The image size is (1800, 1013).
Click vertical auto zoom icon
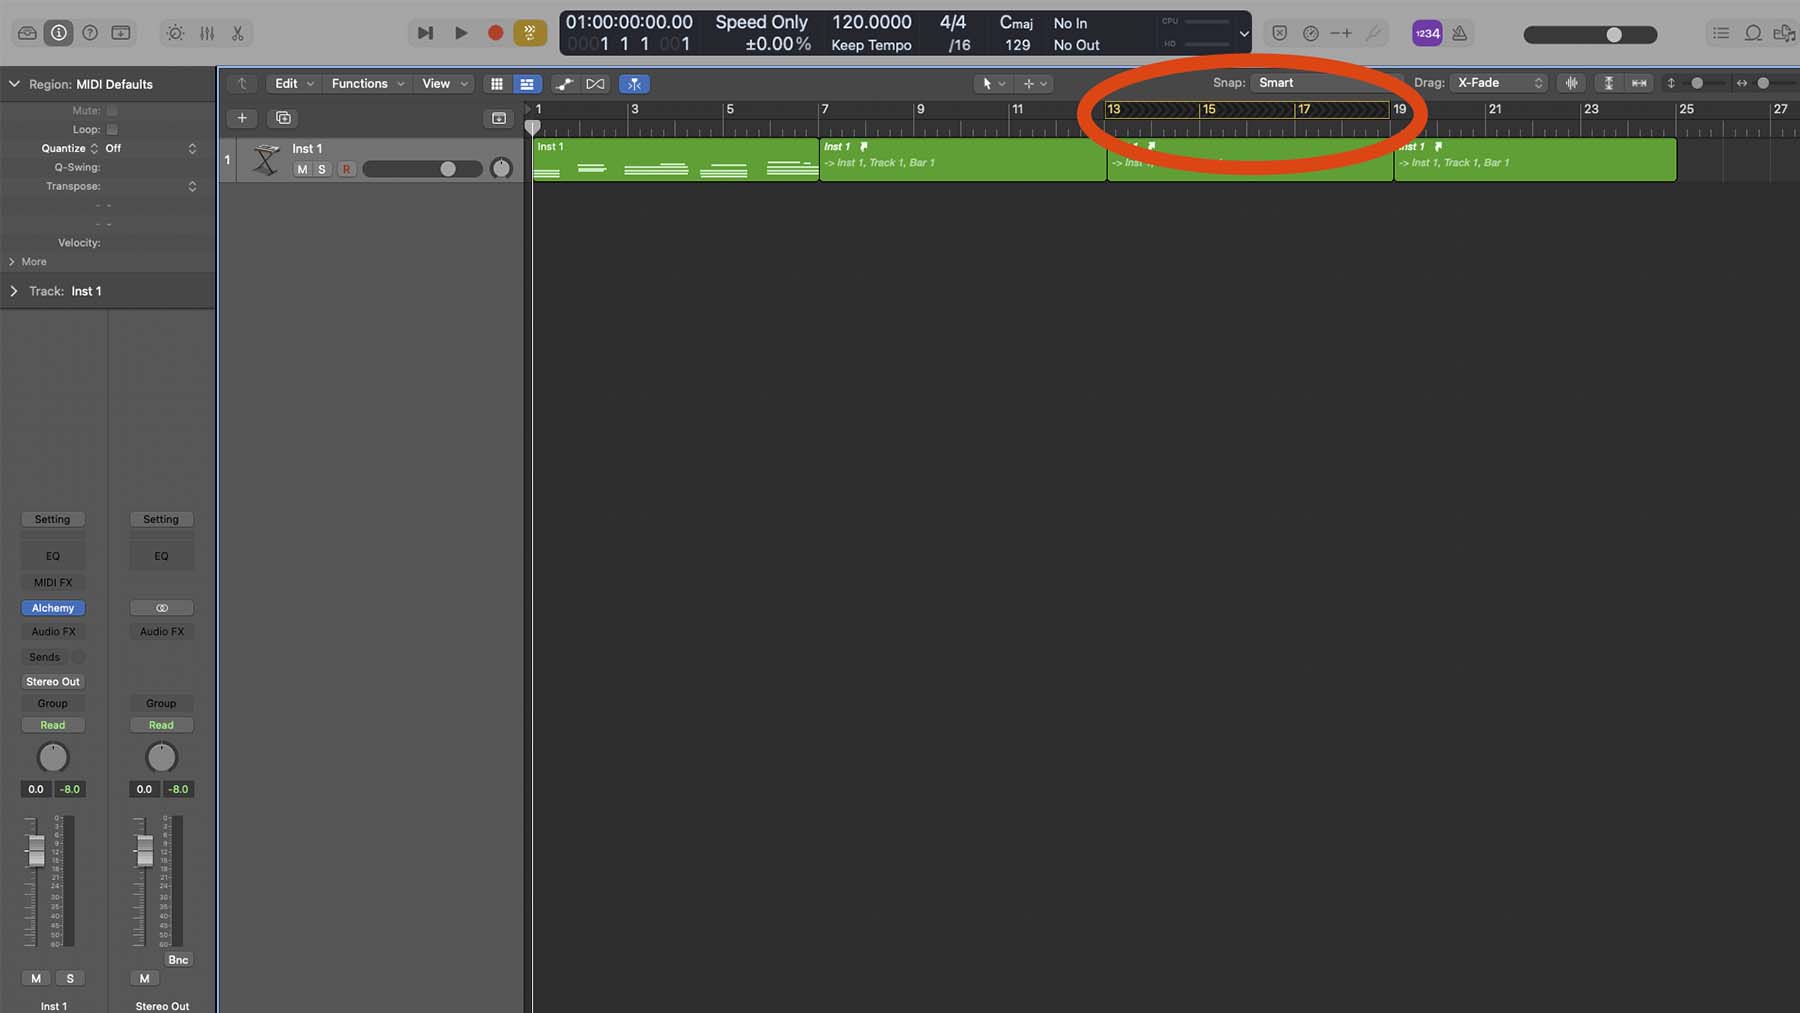tap(1609, 83)
